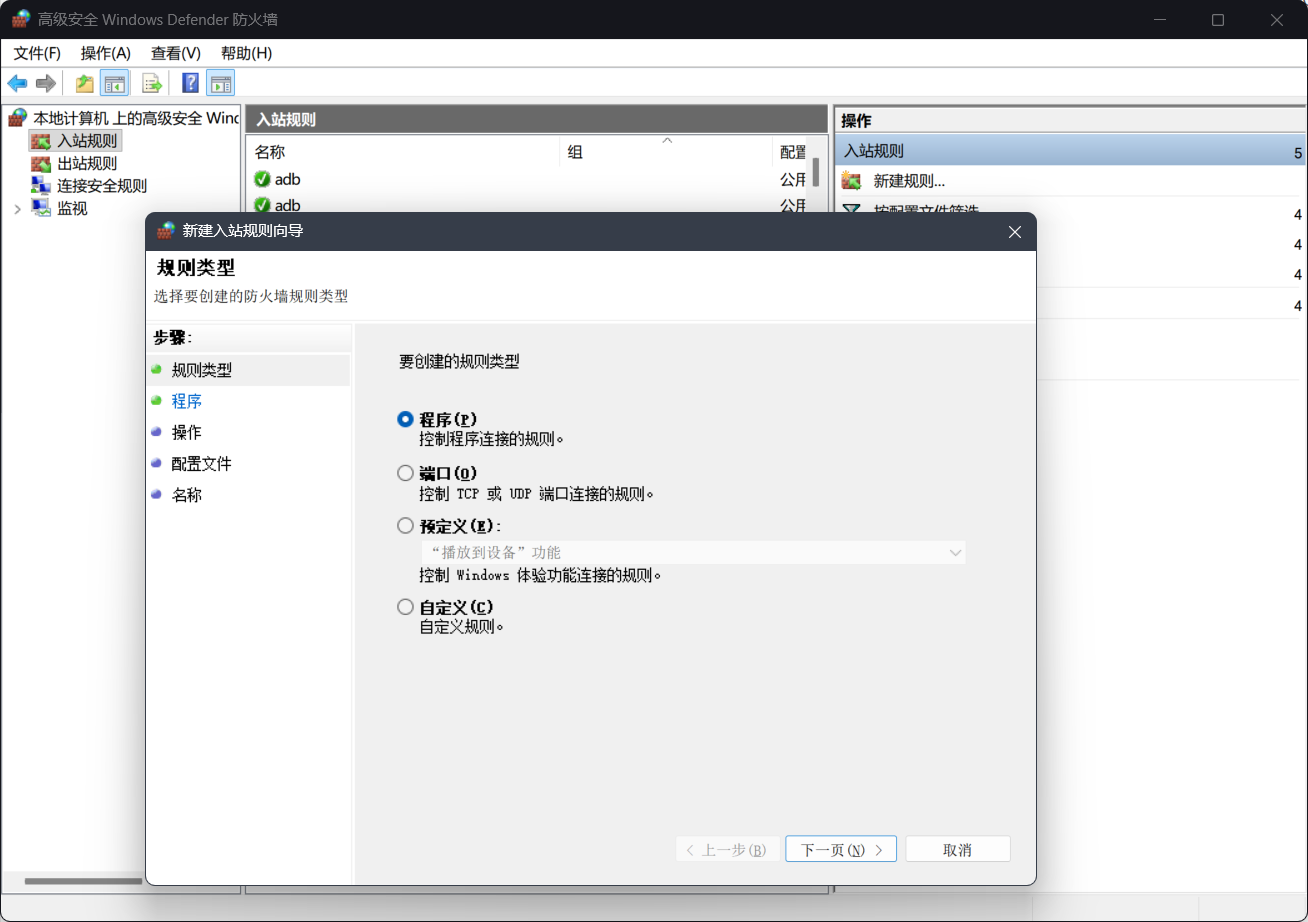Viewport: 1308px width, 922px height.
Task: Click the 新建规则 icon in actions pane
Action: pos(851,181)
